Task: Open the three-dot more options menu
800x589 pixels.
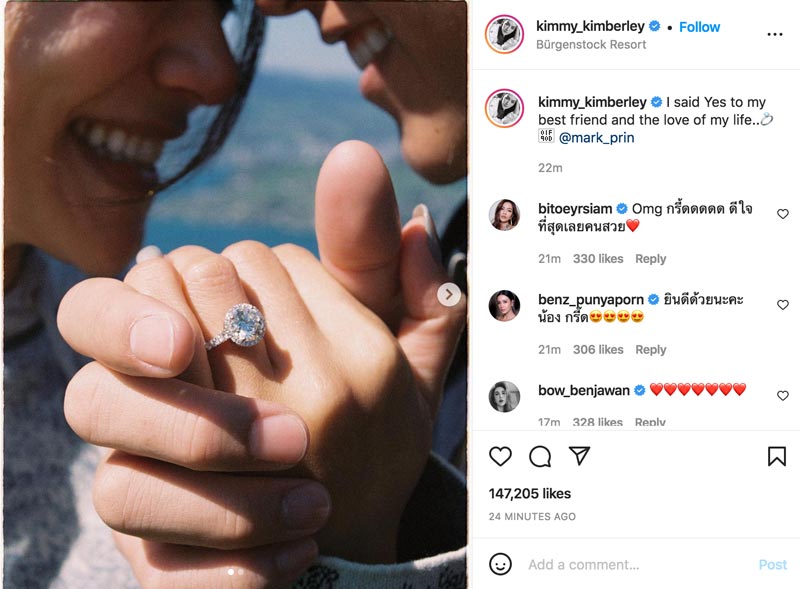Action: coord(774,34)
